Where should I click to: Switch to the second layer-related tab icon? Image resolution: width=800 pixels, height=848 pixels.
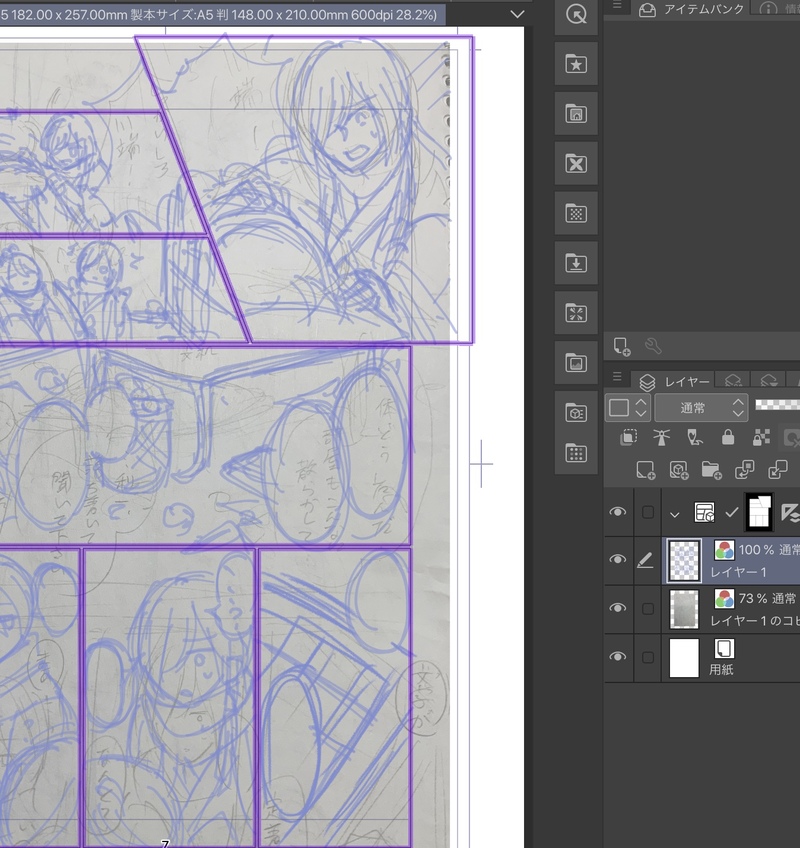[733, 381]
